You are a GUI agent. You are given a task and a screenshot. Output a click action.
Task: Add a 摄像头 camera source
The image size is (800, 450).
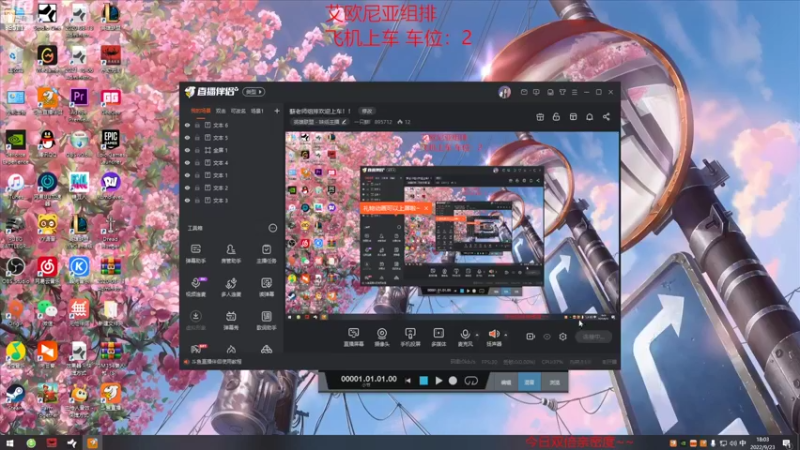382,337
